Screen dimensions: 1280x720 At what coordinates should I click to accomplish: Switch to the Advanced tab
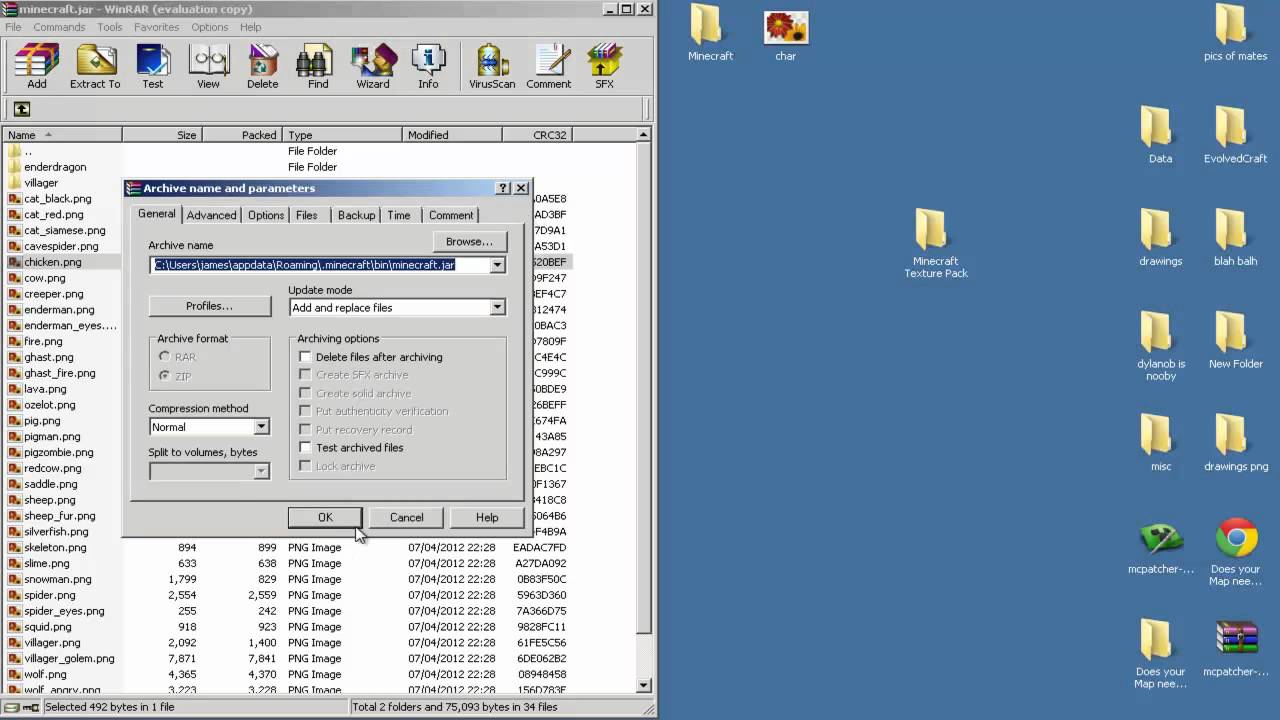click(211, 215)
